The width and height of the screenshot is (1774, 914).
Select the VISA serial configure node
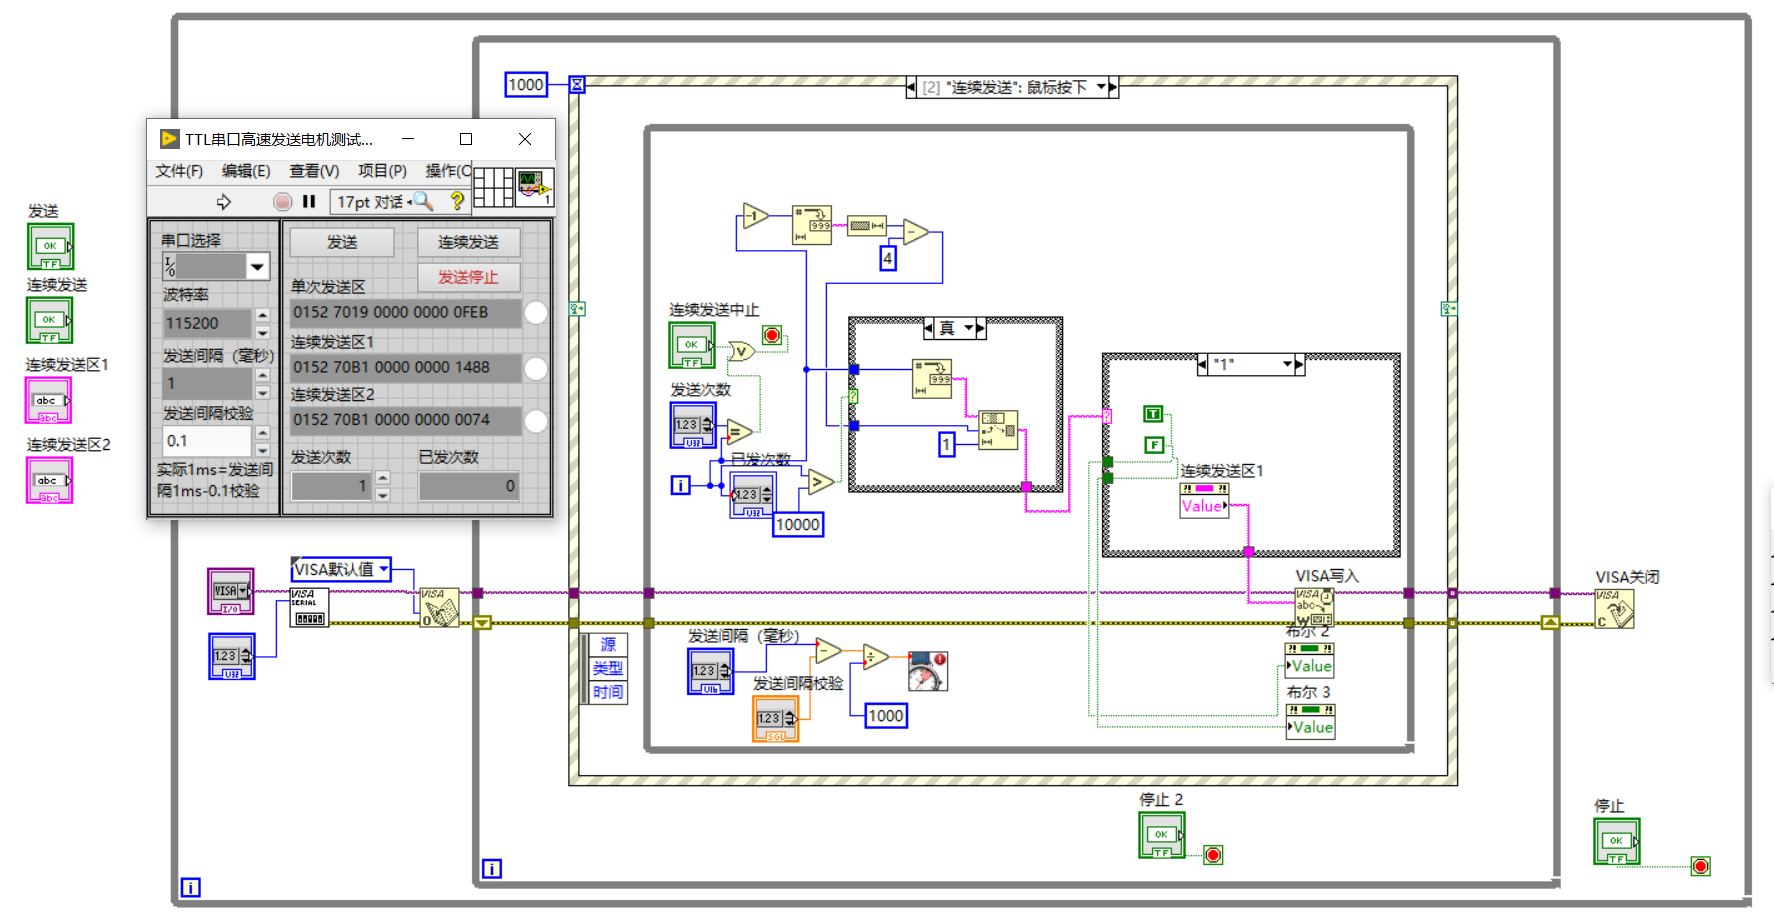tap(309, 607)
